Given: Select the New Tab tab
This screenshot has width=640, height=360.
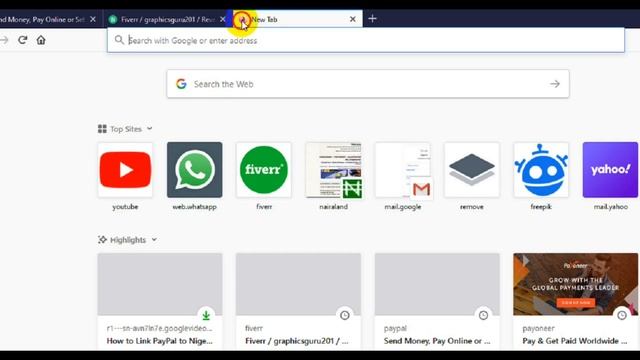Looking at the screenshot, I should [x=298, y=19].
